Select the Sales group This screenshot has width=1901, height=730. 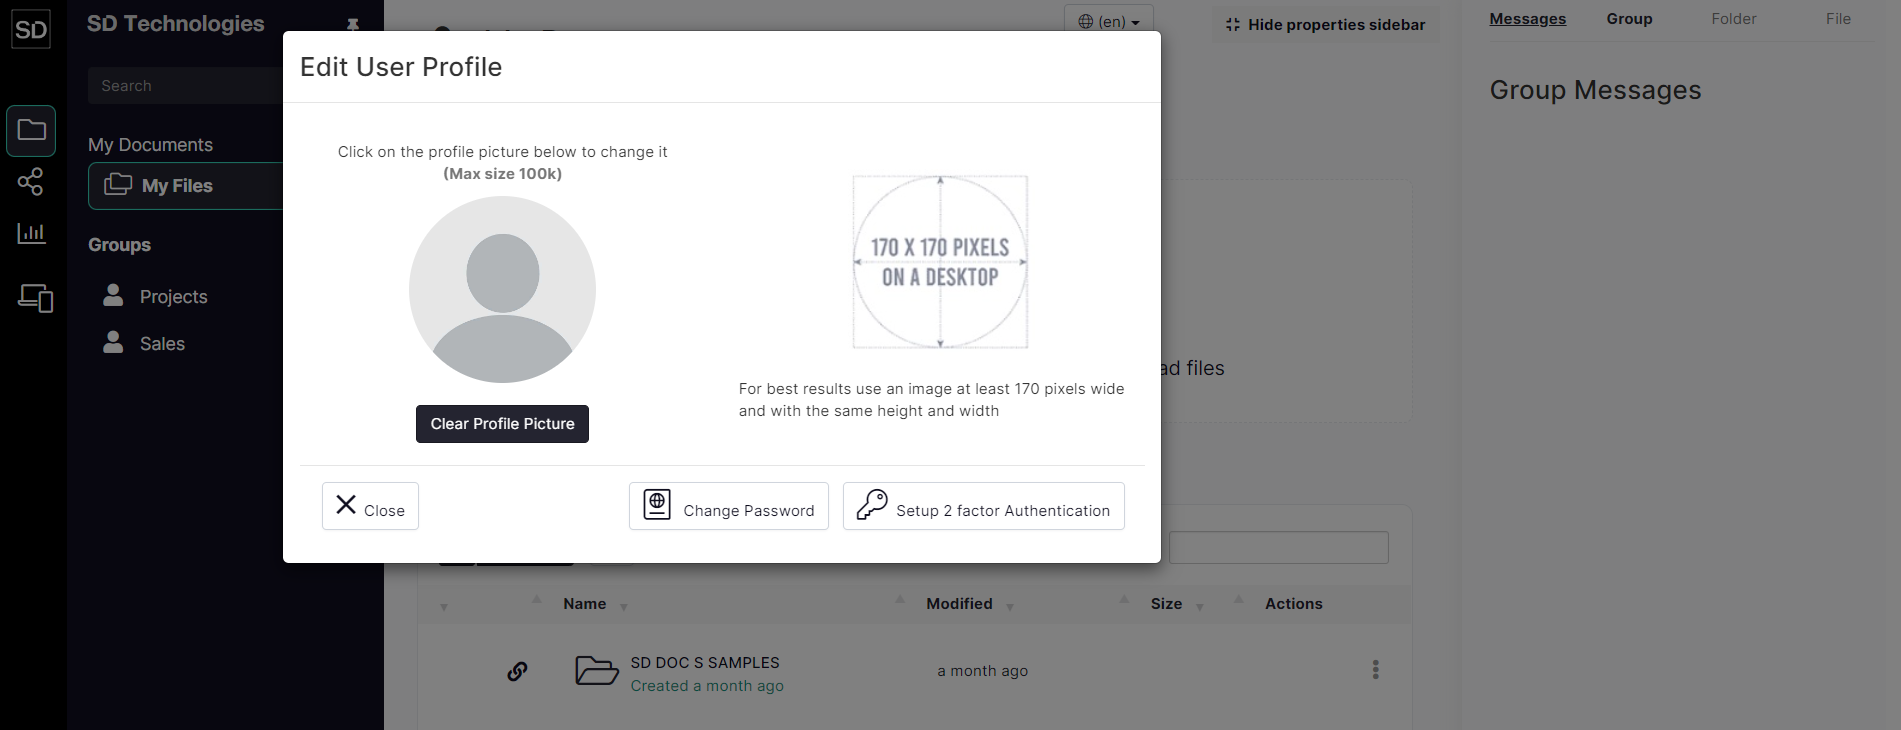[162, 344]
